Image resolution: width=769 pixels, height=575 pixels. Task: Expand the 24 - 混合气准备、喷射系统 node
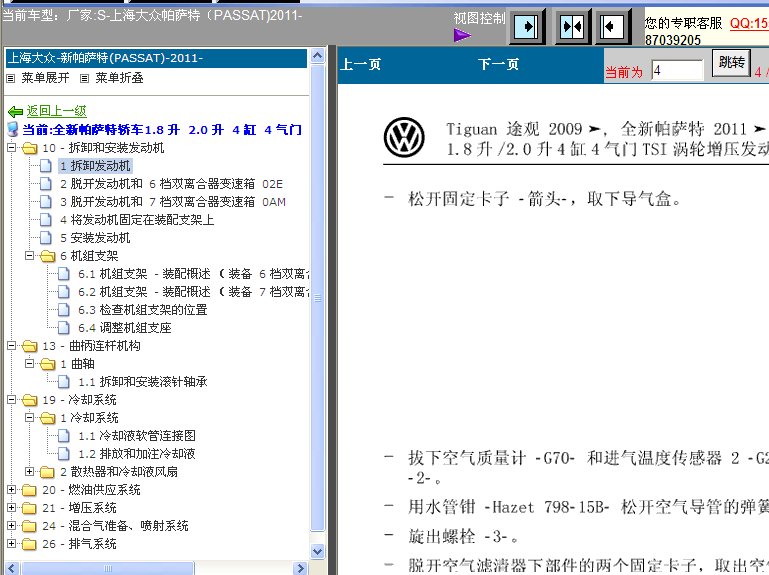coord(12,525)
